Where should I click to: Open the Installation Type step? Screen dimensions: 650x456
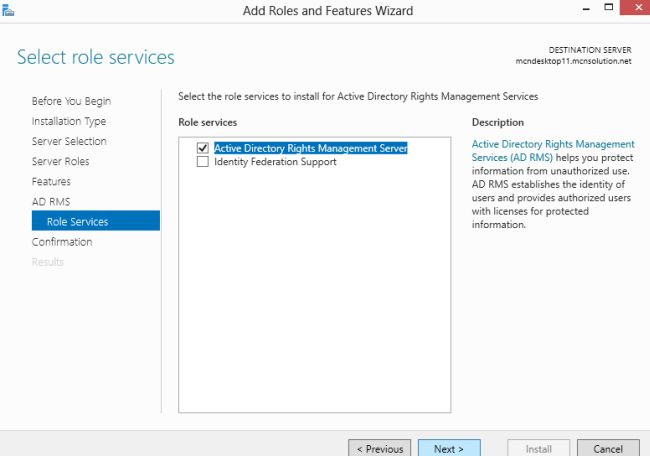click(69, 121)
